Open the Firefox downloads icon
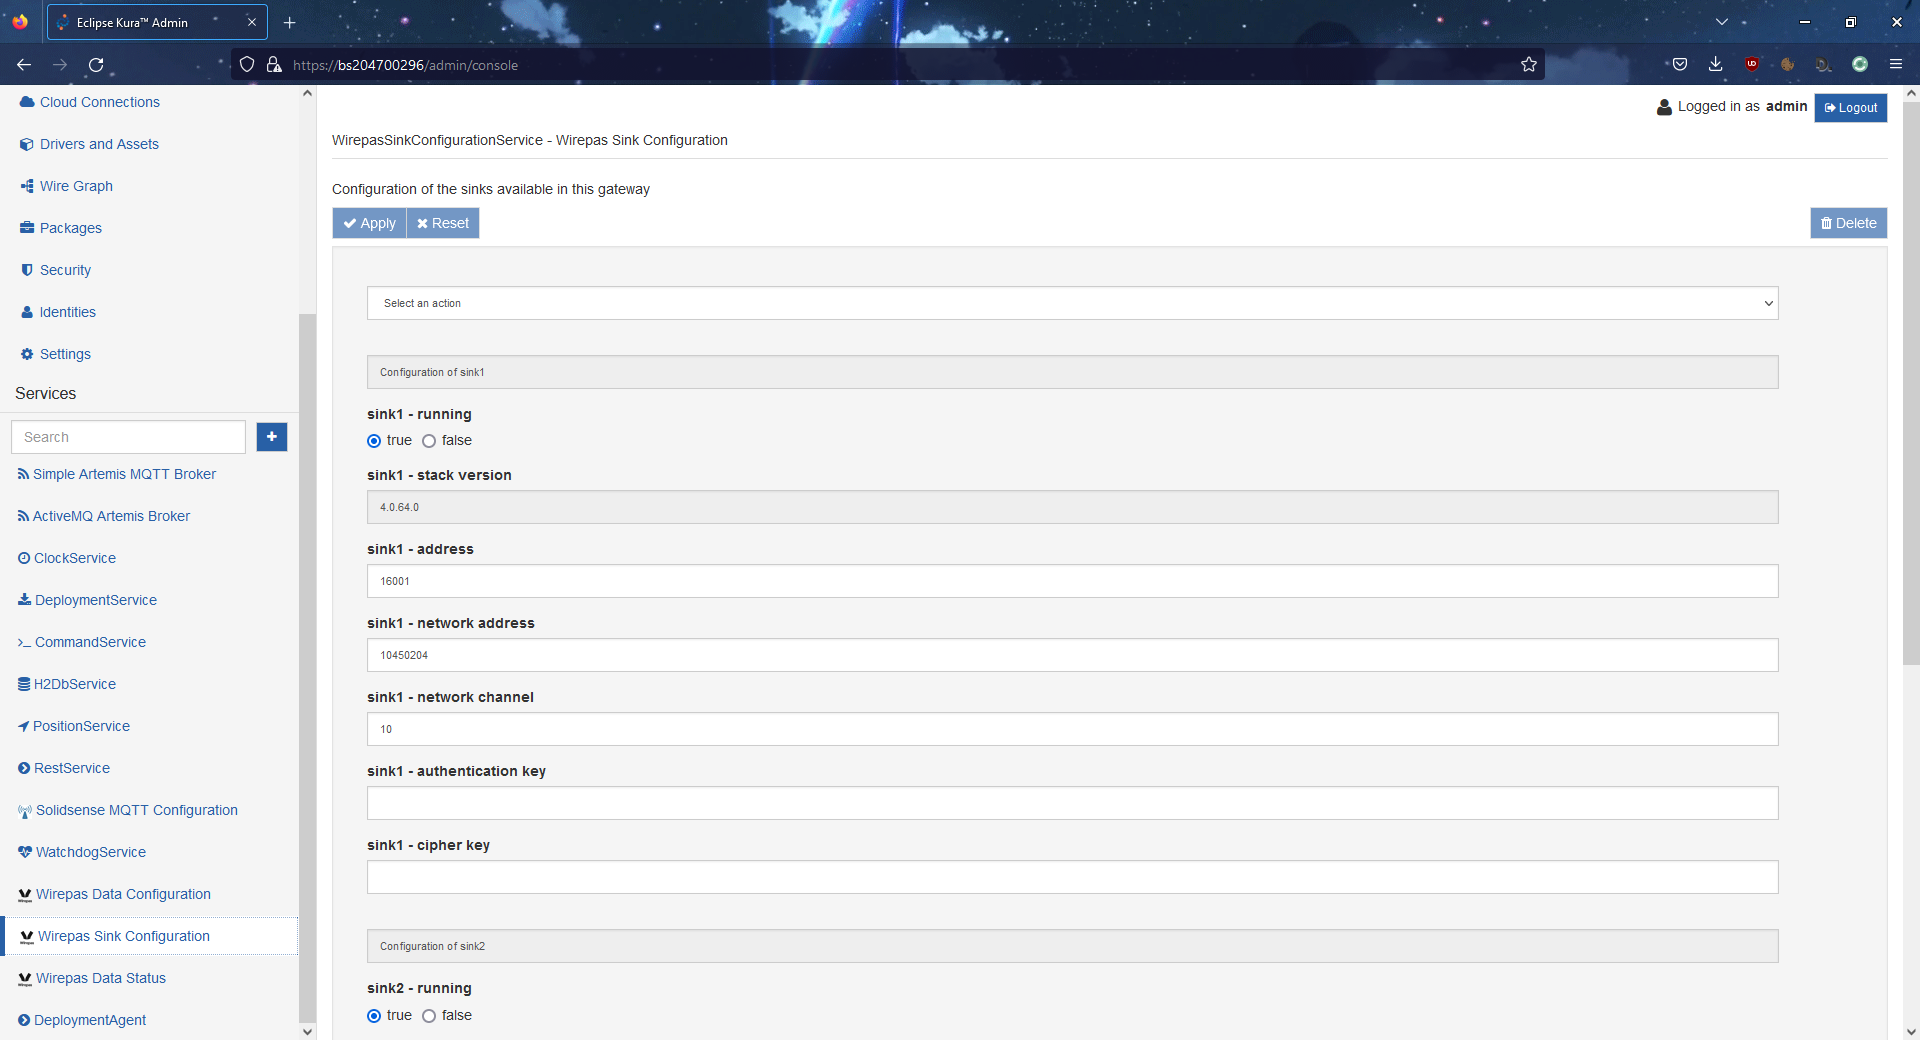 point(1716,65)
